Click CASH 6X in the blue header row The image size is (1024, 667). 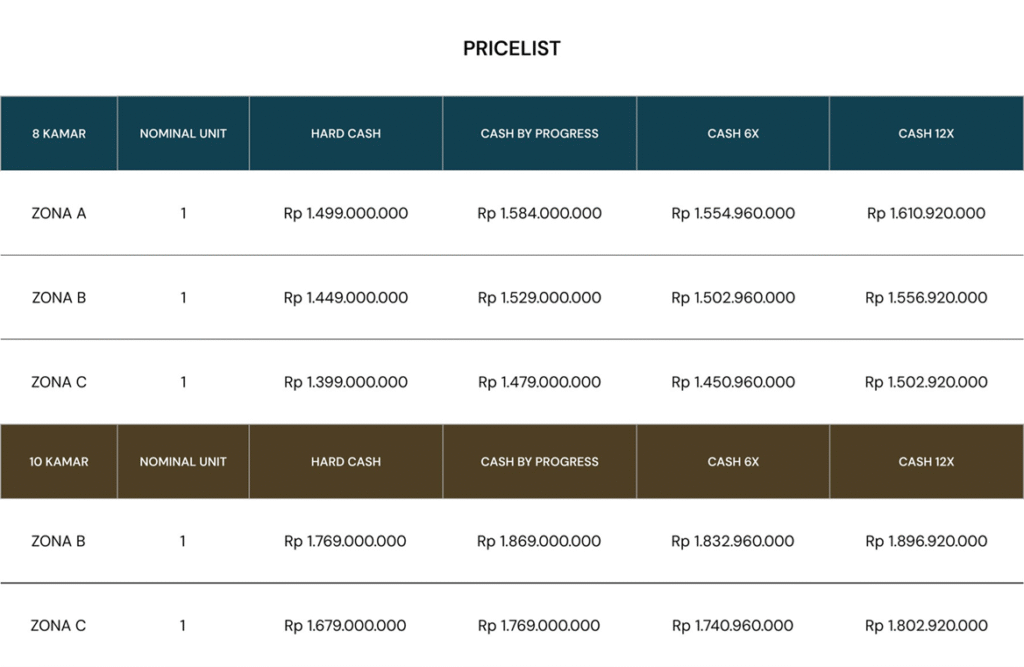pyautogui.click(x=733, y=133)
